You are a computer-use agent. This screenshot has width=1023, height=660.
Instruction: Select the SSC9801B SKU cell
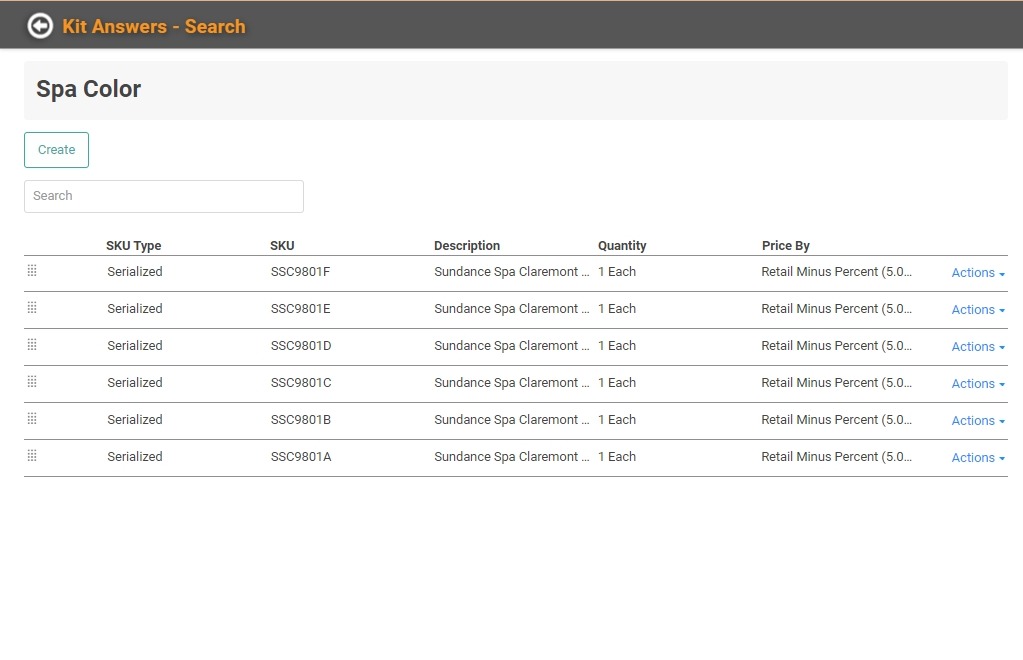pyautogui.click(x=301, y=421)
